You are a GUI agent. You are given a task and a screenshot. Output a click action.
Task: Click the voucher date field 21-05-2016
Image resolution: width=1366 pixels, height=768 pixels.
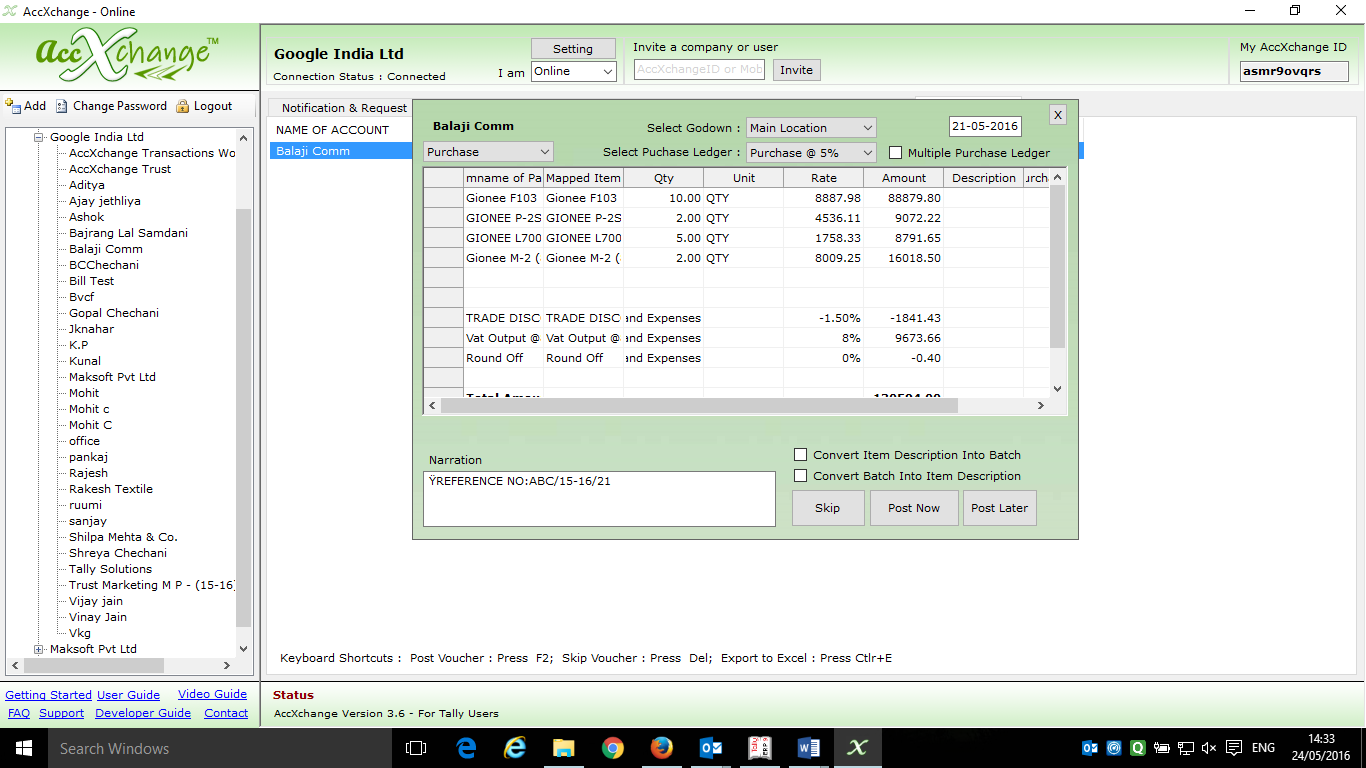tap(985, 127)
